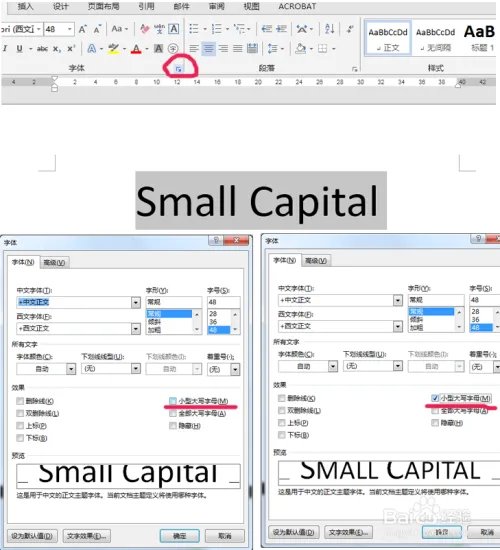This screenshot has height=550, width=500.
Task: Click the Decrease Indent icon
Action: 267,29
